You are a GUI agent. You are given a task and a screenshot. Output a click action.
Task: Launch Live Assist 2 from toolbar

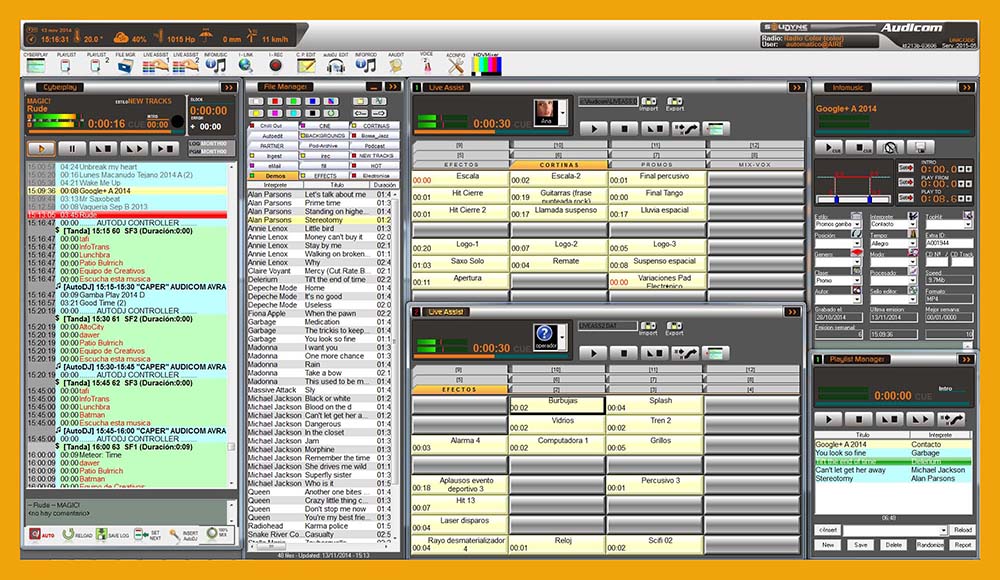point(186,65)
